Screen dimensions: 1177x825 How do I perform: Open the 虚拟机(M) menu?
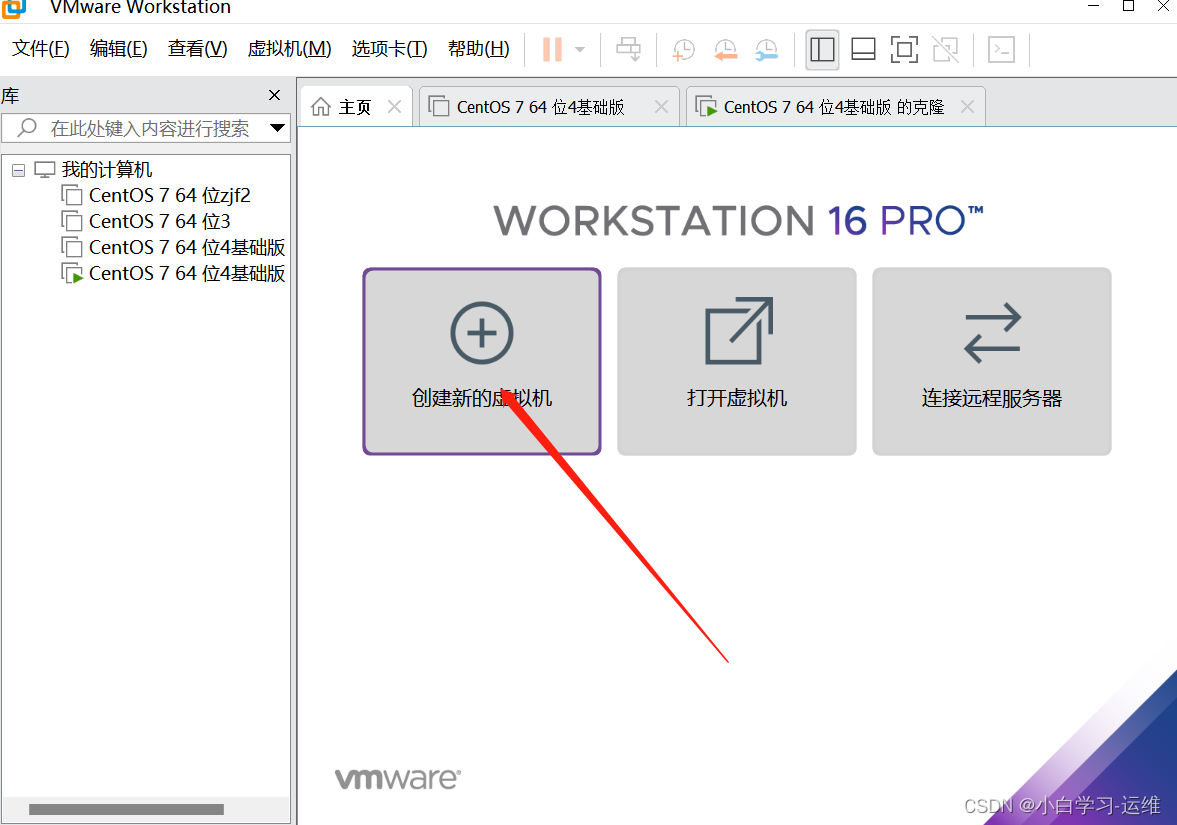pos(289,49)
